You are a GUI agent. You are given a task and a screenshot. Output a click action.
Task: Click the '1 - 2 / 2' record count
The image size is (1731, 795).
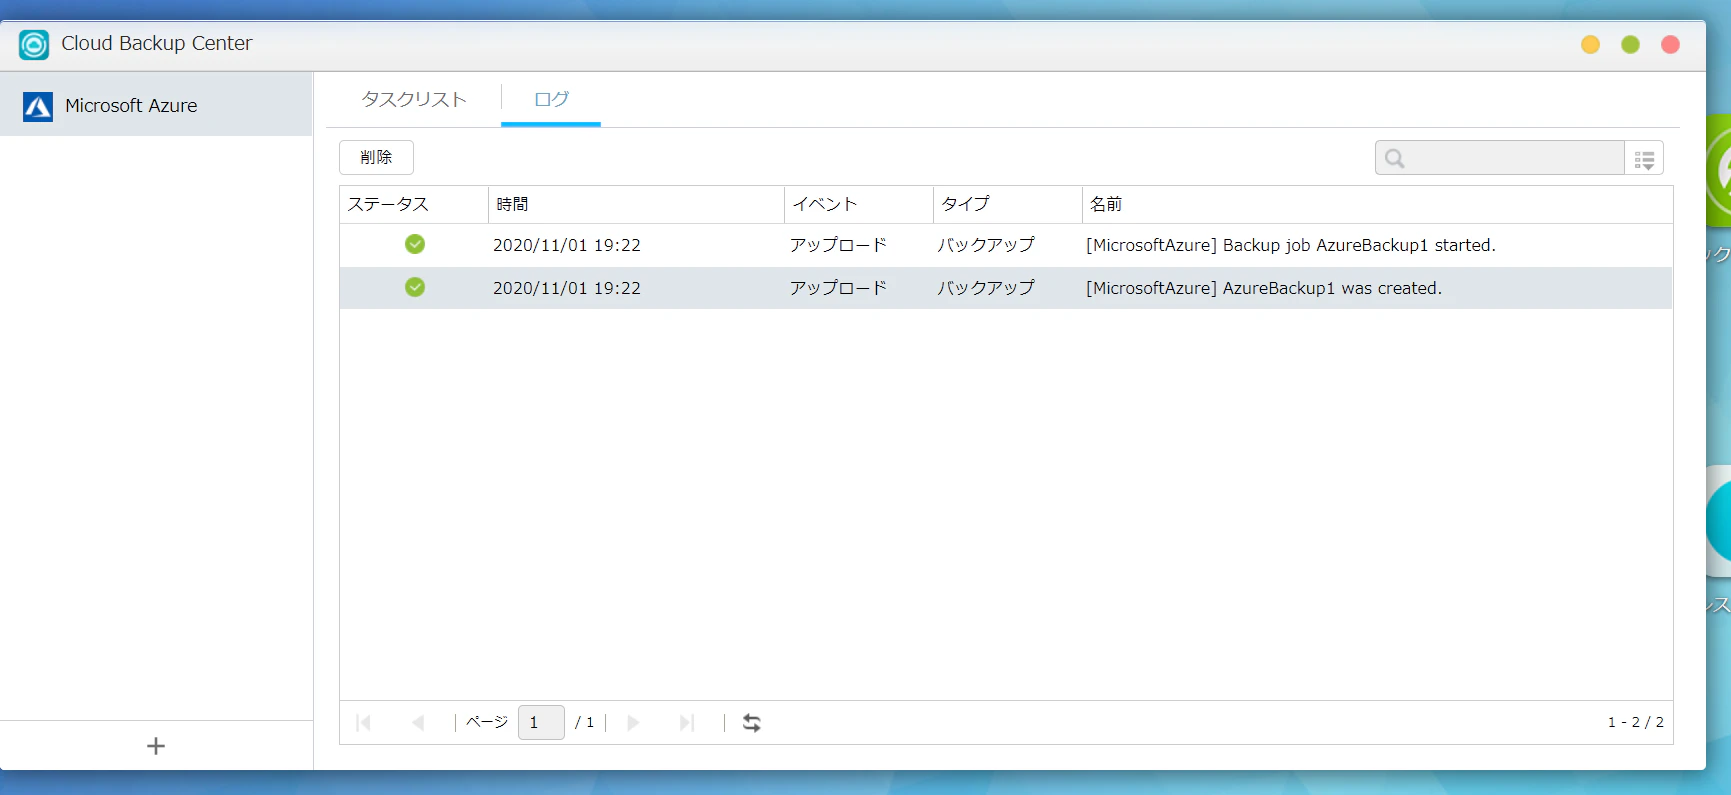(x=1636, y=722)
